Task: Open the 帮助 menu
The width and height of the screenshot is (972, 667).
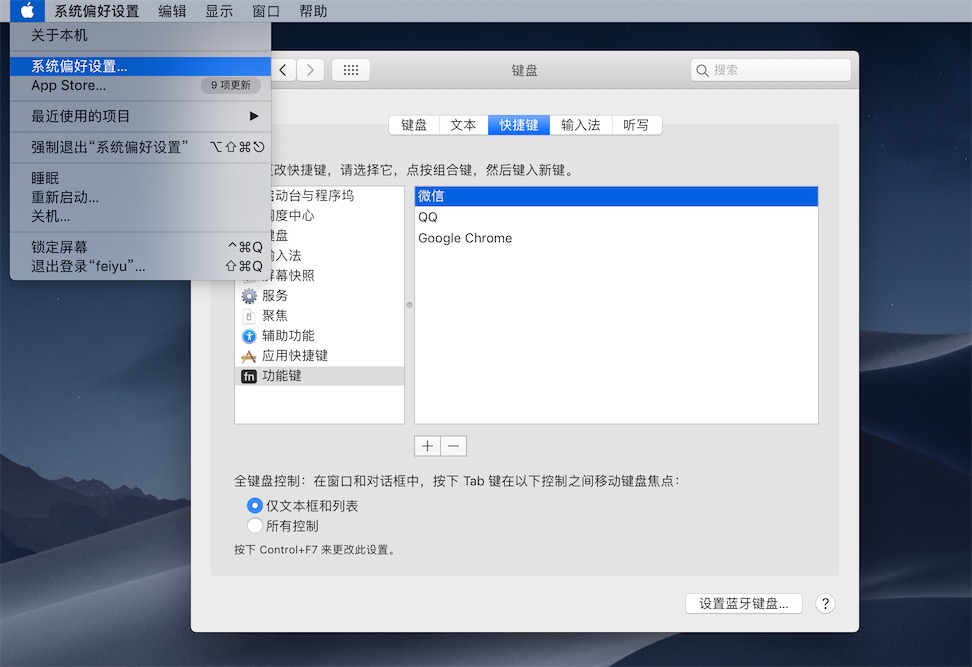Action: [313, 11]
